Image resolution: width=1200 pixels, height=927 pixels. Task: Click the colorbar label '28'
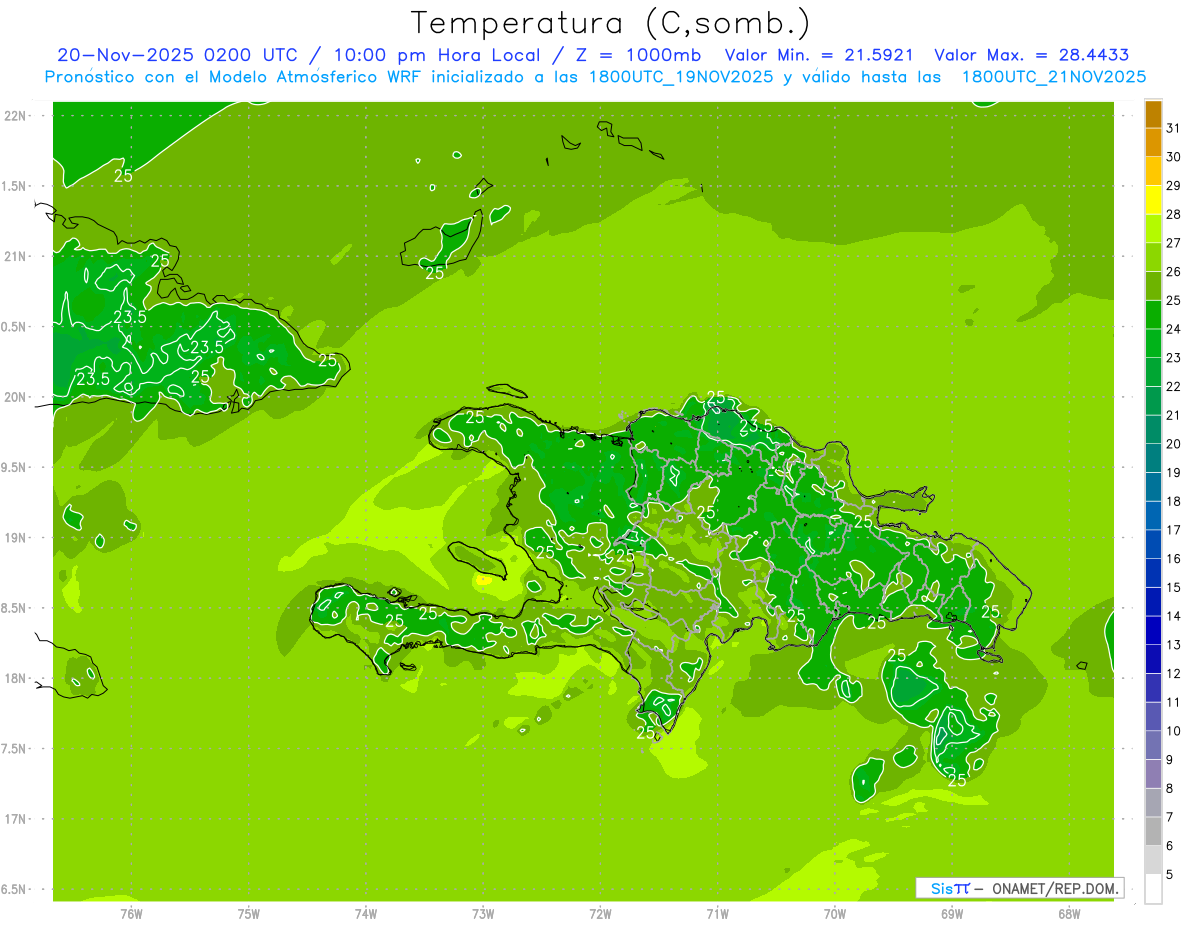click(1174, 214)
